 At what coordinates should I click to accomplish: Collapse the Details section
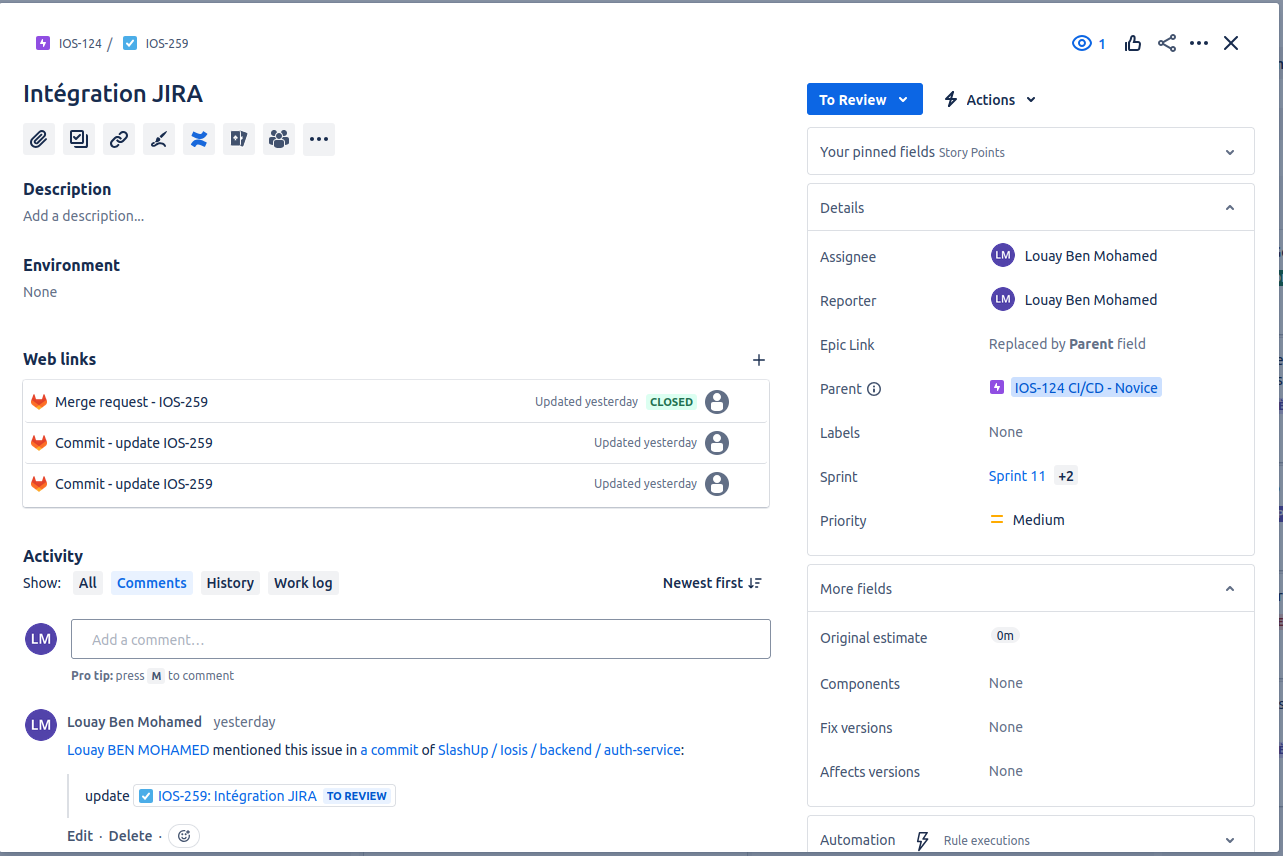point(1229,207)
